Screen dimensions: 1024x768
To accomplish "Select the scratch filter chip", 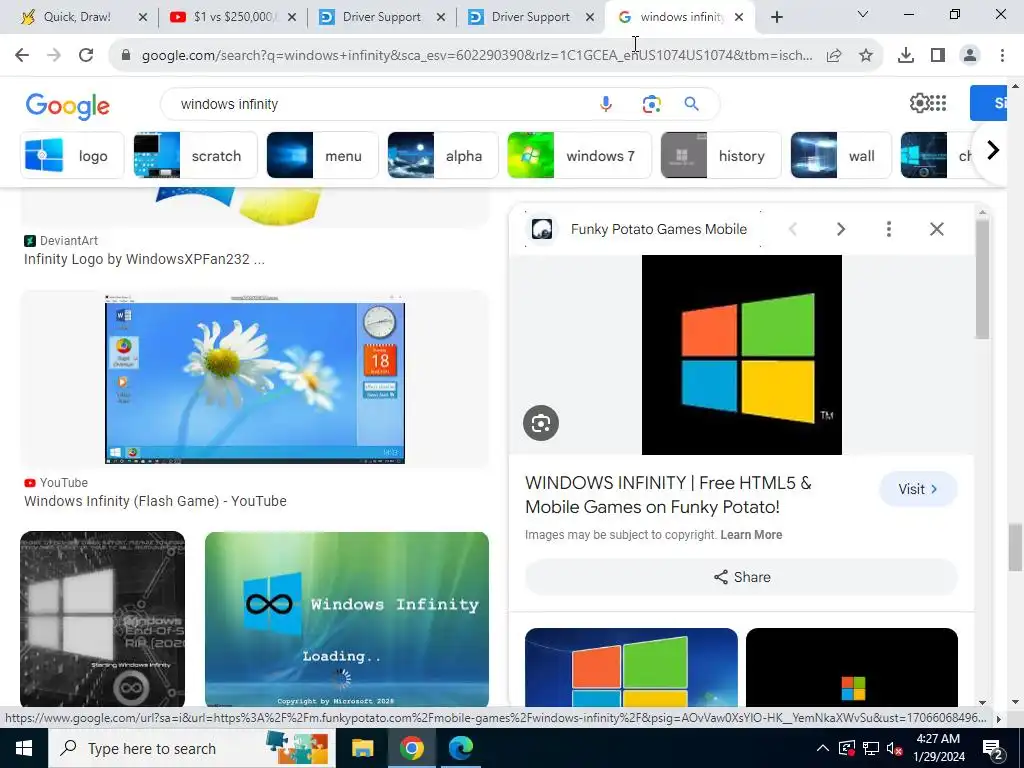I will (x=195, y=155).
